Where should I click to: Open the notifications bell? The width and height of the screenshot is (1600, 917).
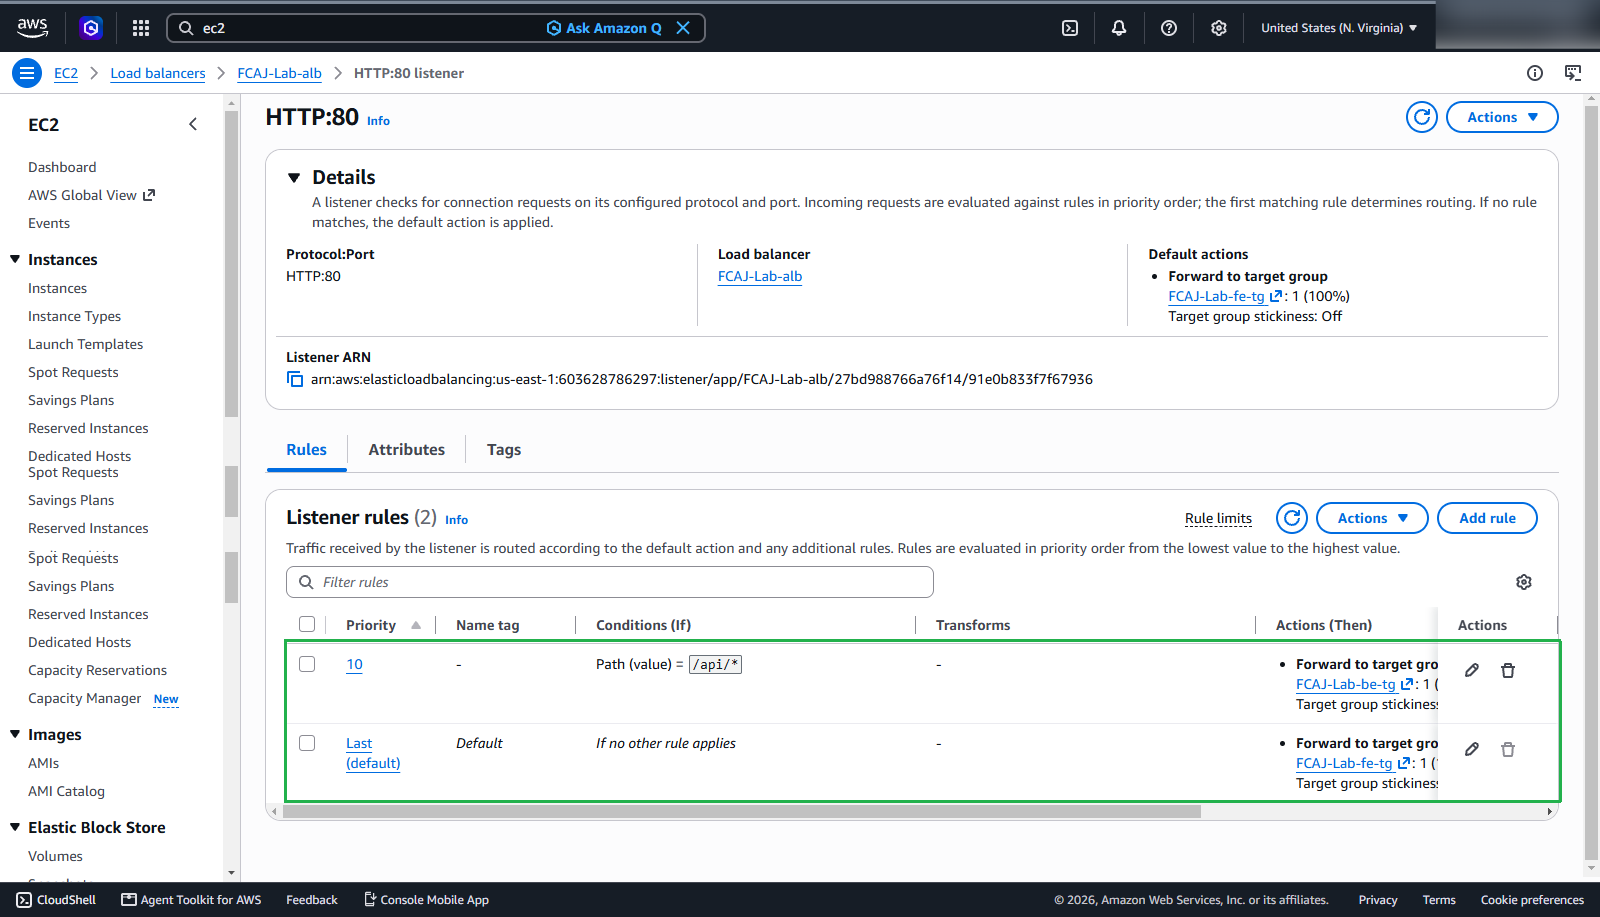pos(1119,28)
